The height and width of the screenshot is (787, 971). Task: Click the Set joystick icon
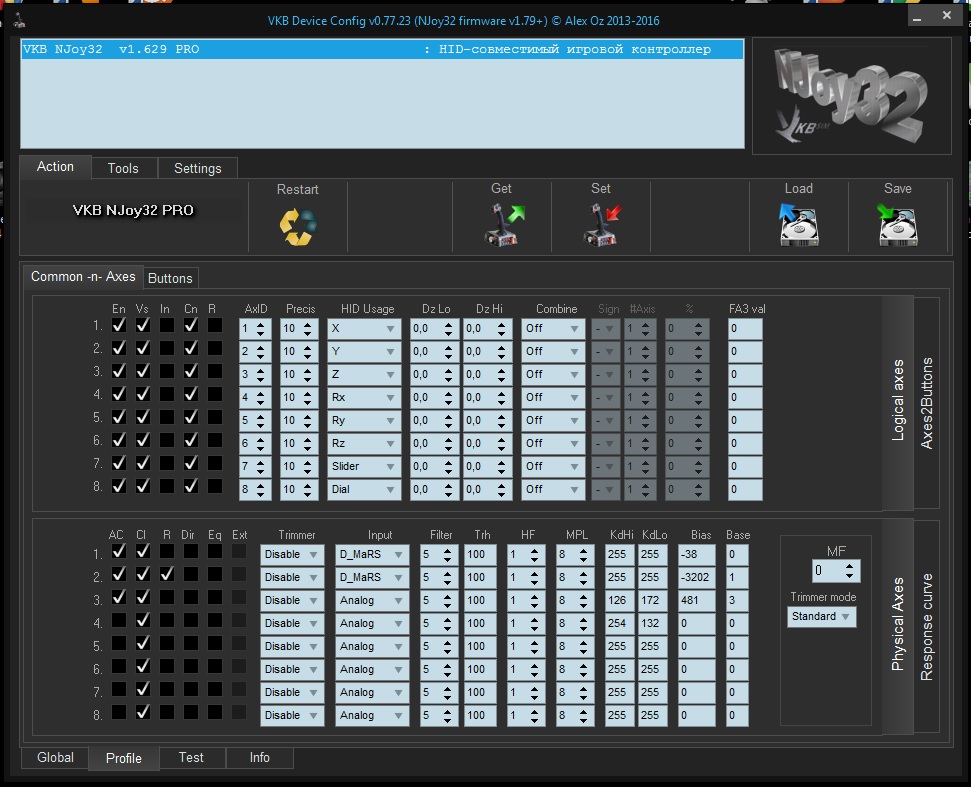pos(602,225)
